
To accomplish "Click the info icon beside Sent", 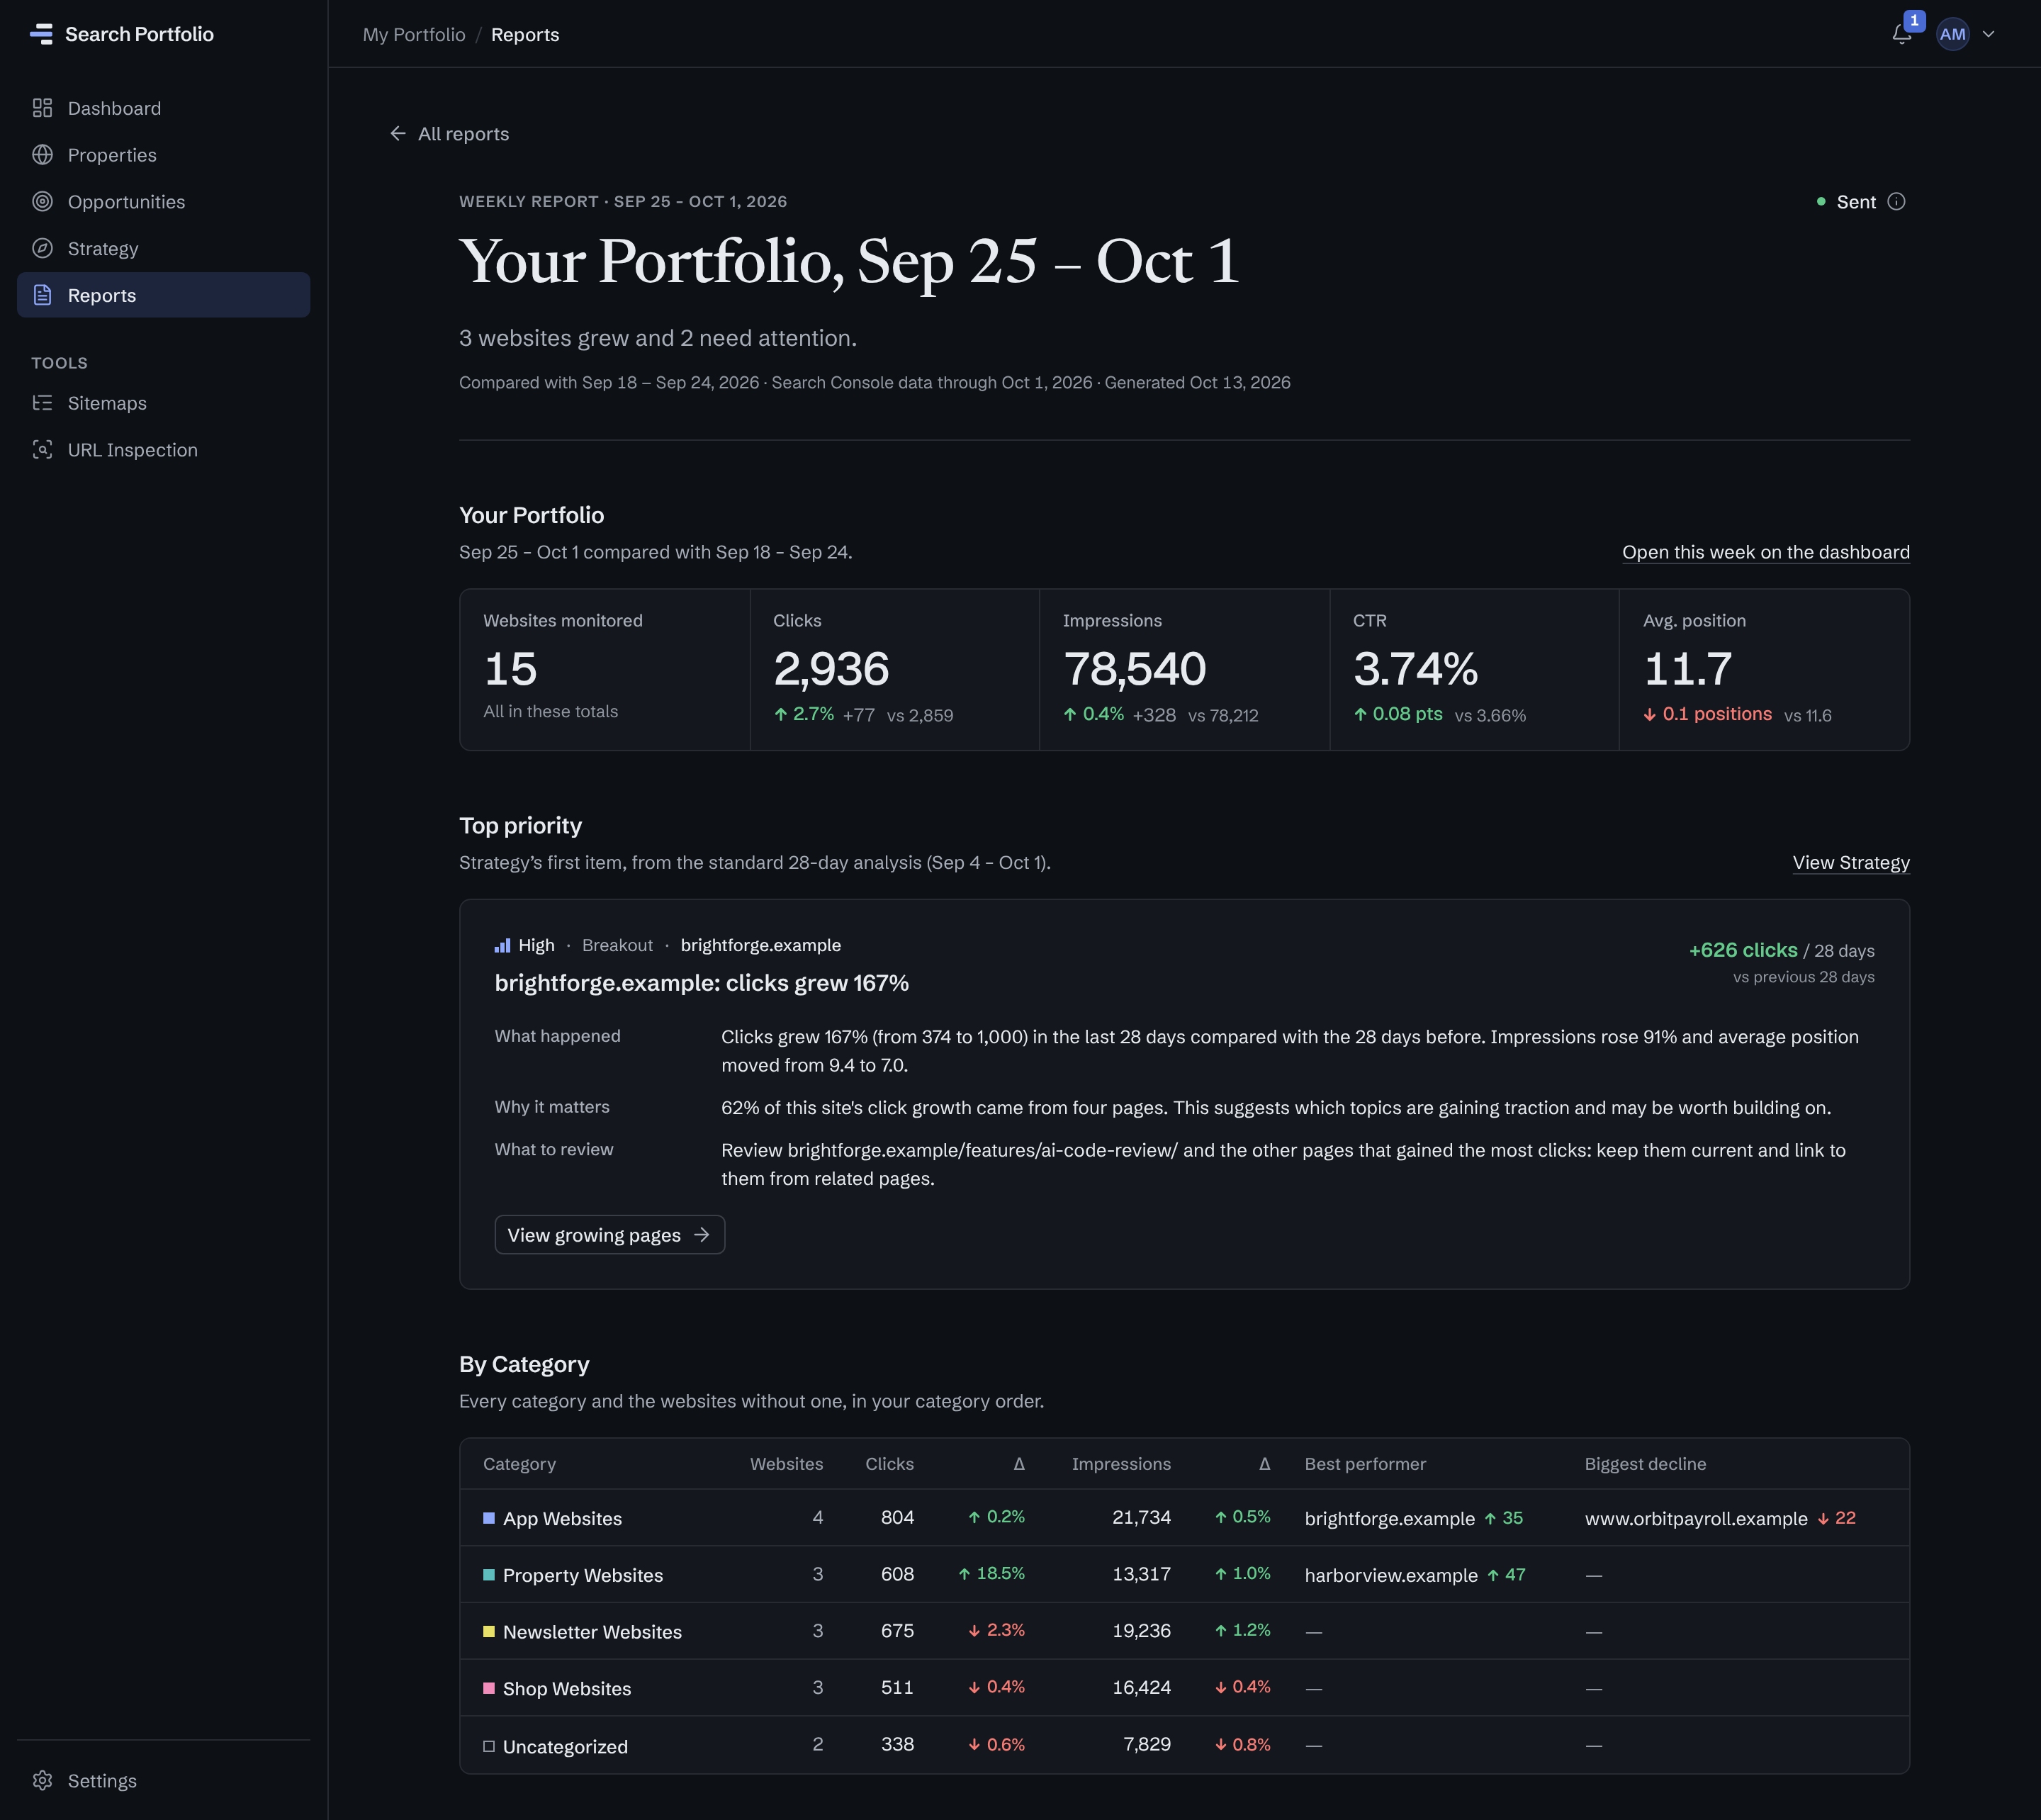I will [x=1896, y=202].
